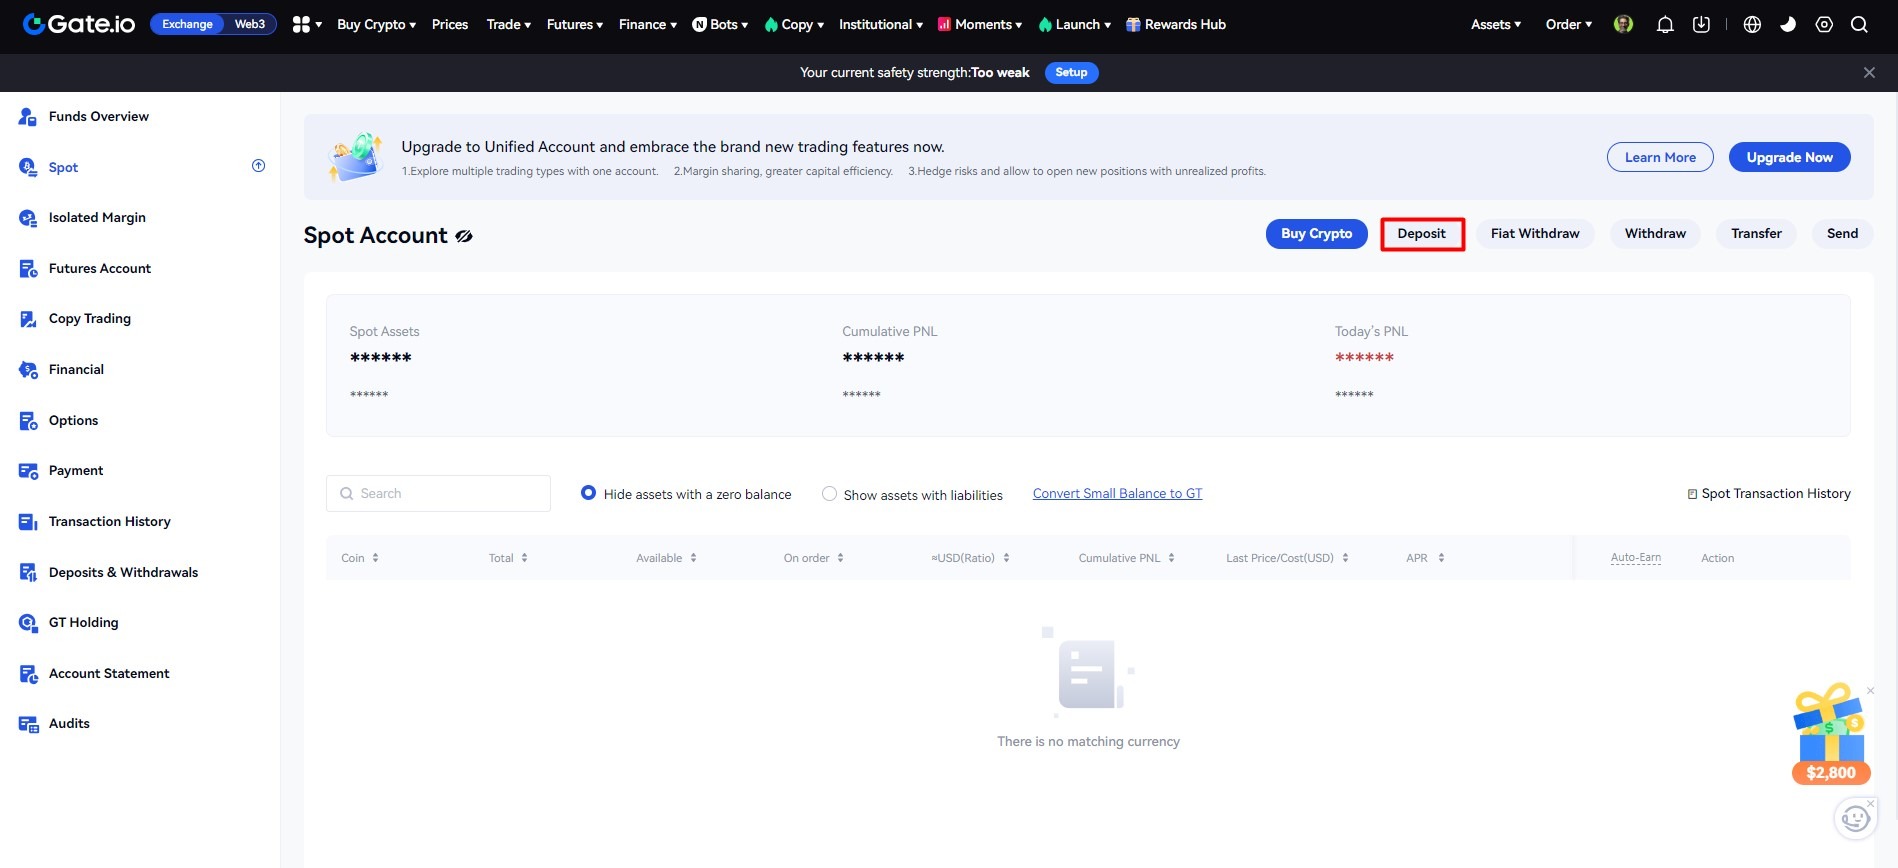Click the Deposits & Withdrawals sidebar icon
This screenshot has height=868, width=1898.
click(x=28, y=573)
